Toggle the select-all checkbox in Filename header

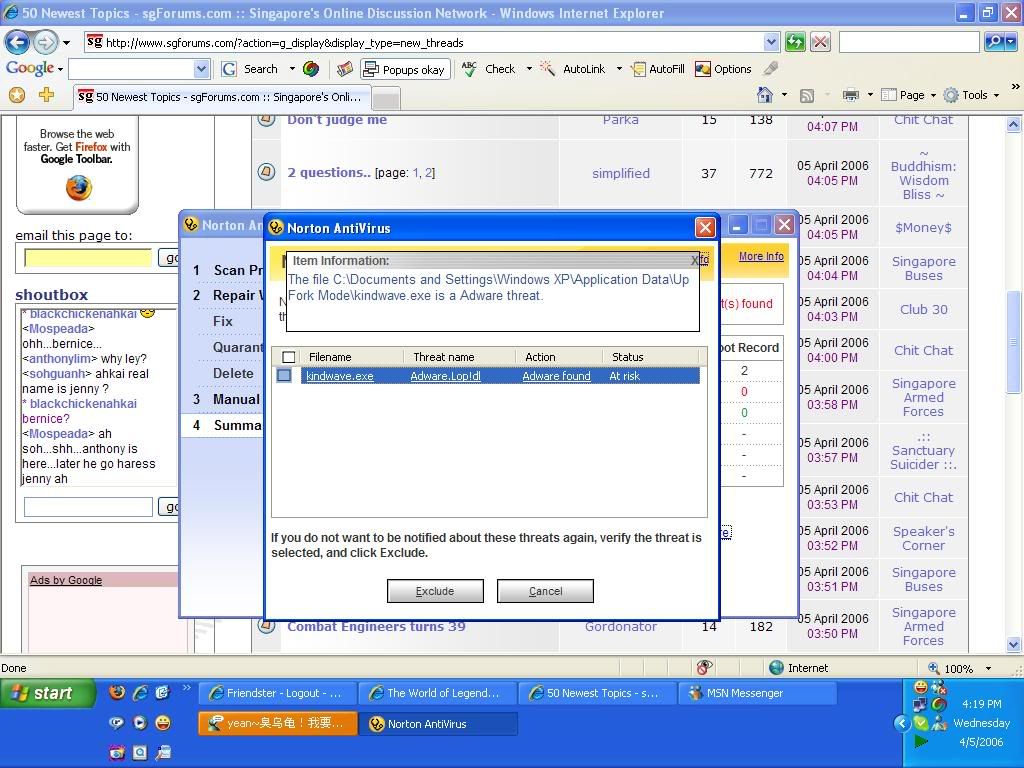289,357
